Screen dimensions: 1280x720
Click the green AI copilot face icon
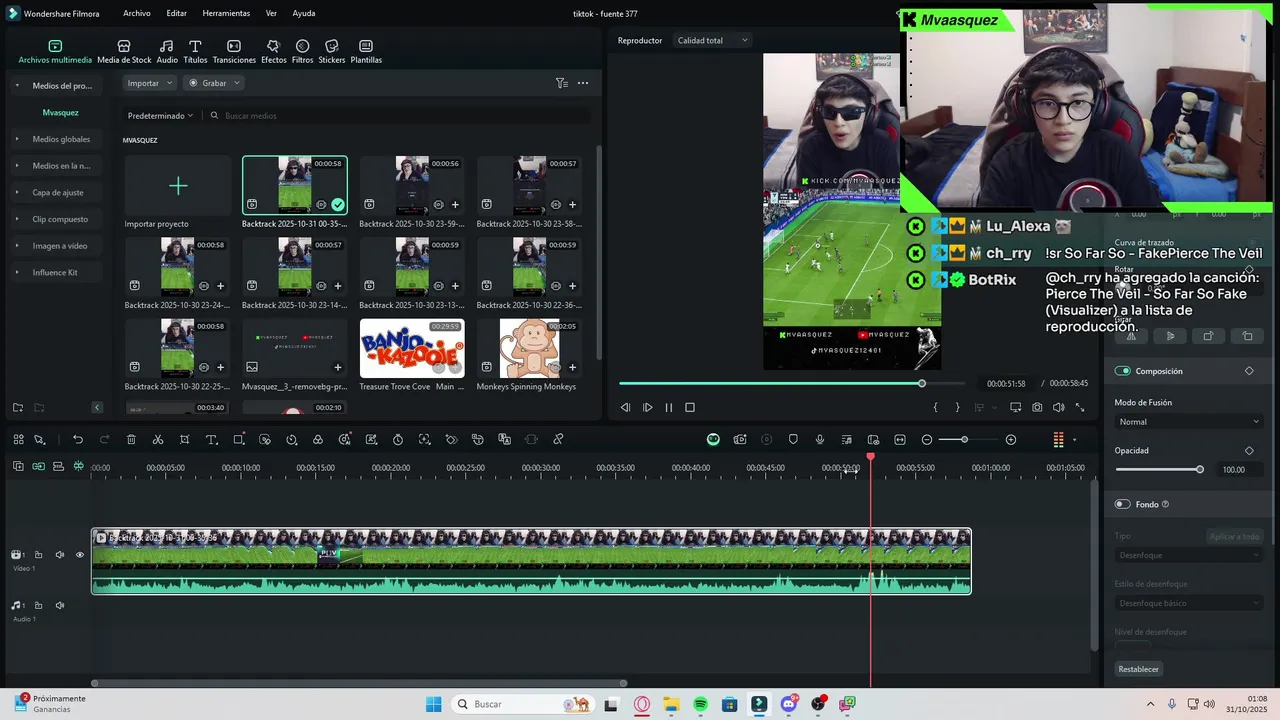713,439
